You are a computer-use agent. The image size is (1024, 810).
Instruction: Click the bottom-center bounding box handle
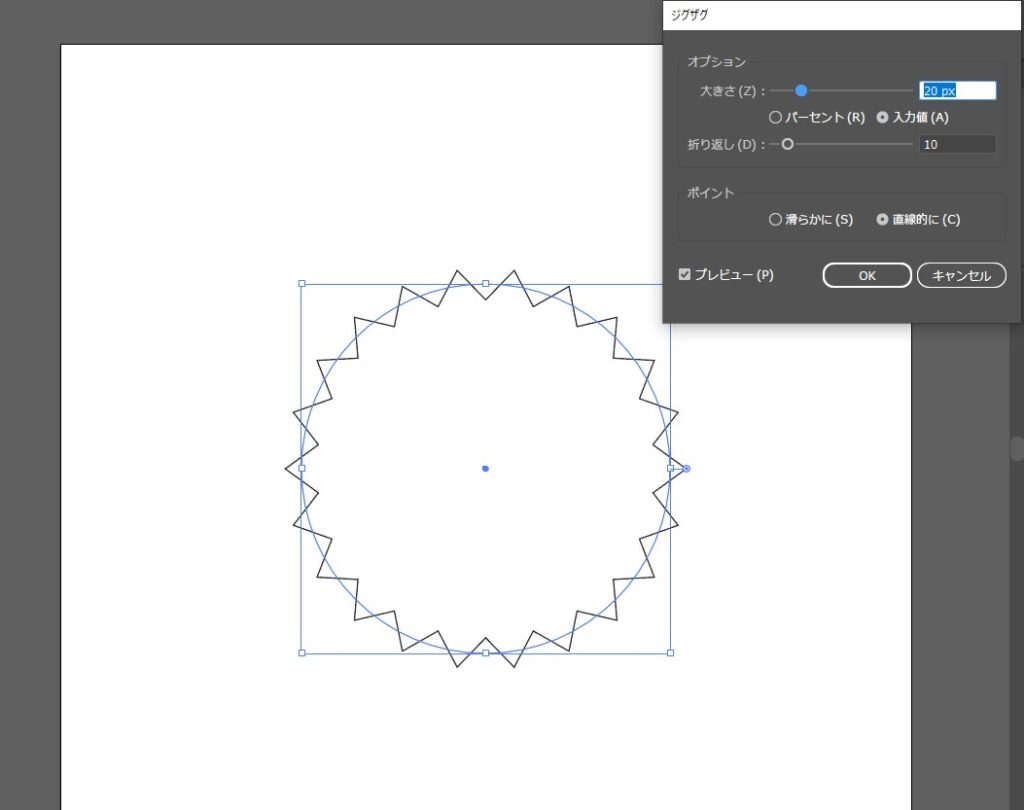(x=486, y=653)
